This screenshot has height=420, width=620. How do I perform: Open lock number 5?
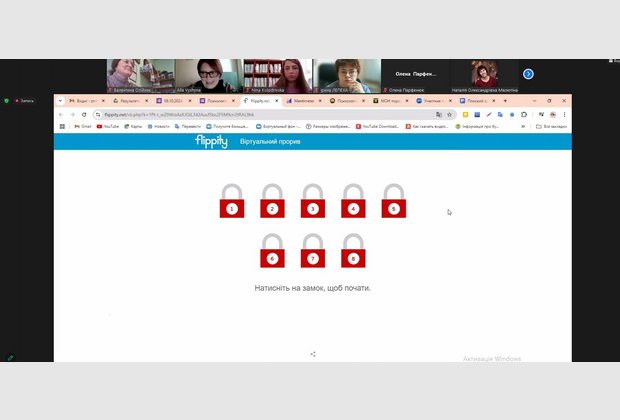click(393, 201)
